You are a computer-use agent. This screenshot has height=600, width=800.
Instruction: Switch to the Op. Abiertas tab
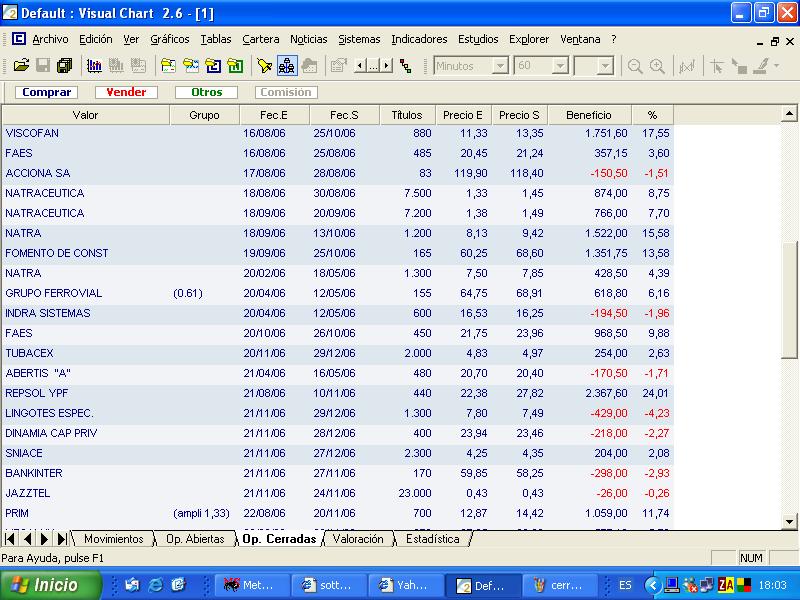click(x=195, y=539)
